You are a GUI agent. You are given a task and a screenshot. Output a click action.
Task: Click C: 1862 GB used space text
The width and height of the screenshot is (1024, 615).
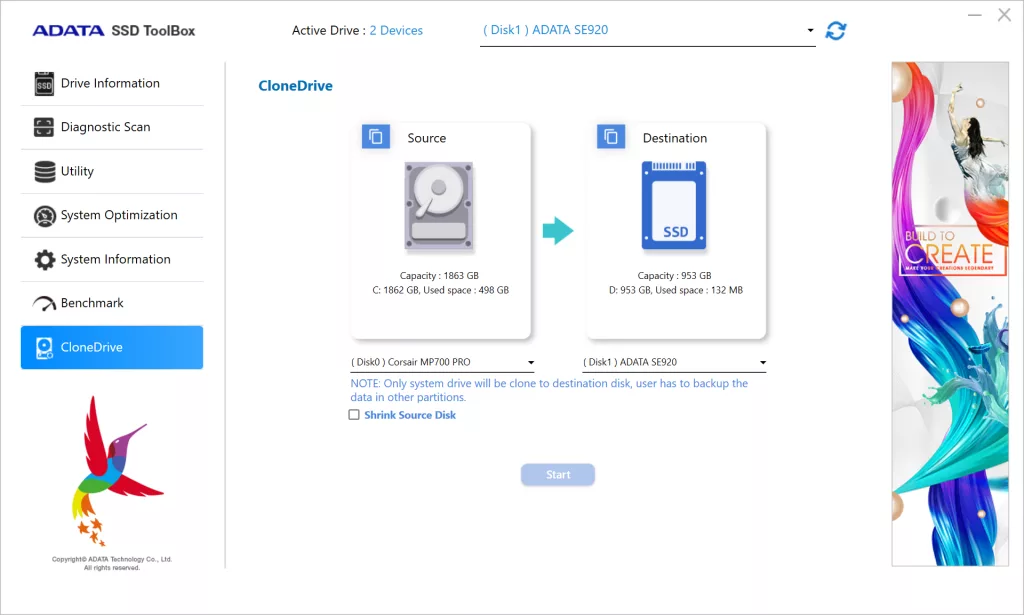pyautogui.click(x=440, y=291)
